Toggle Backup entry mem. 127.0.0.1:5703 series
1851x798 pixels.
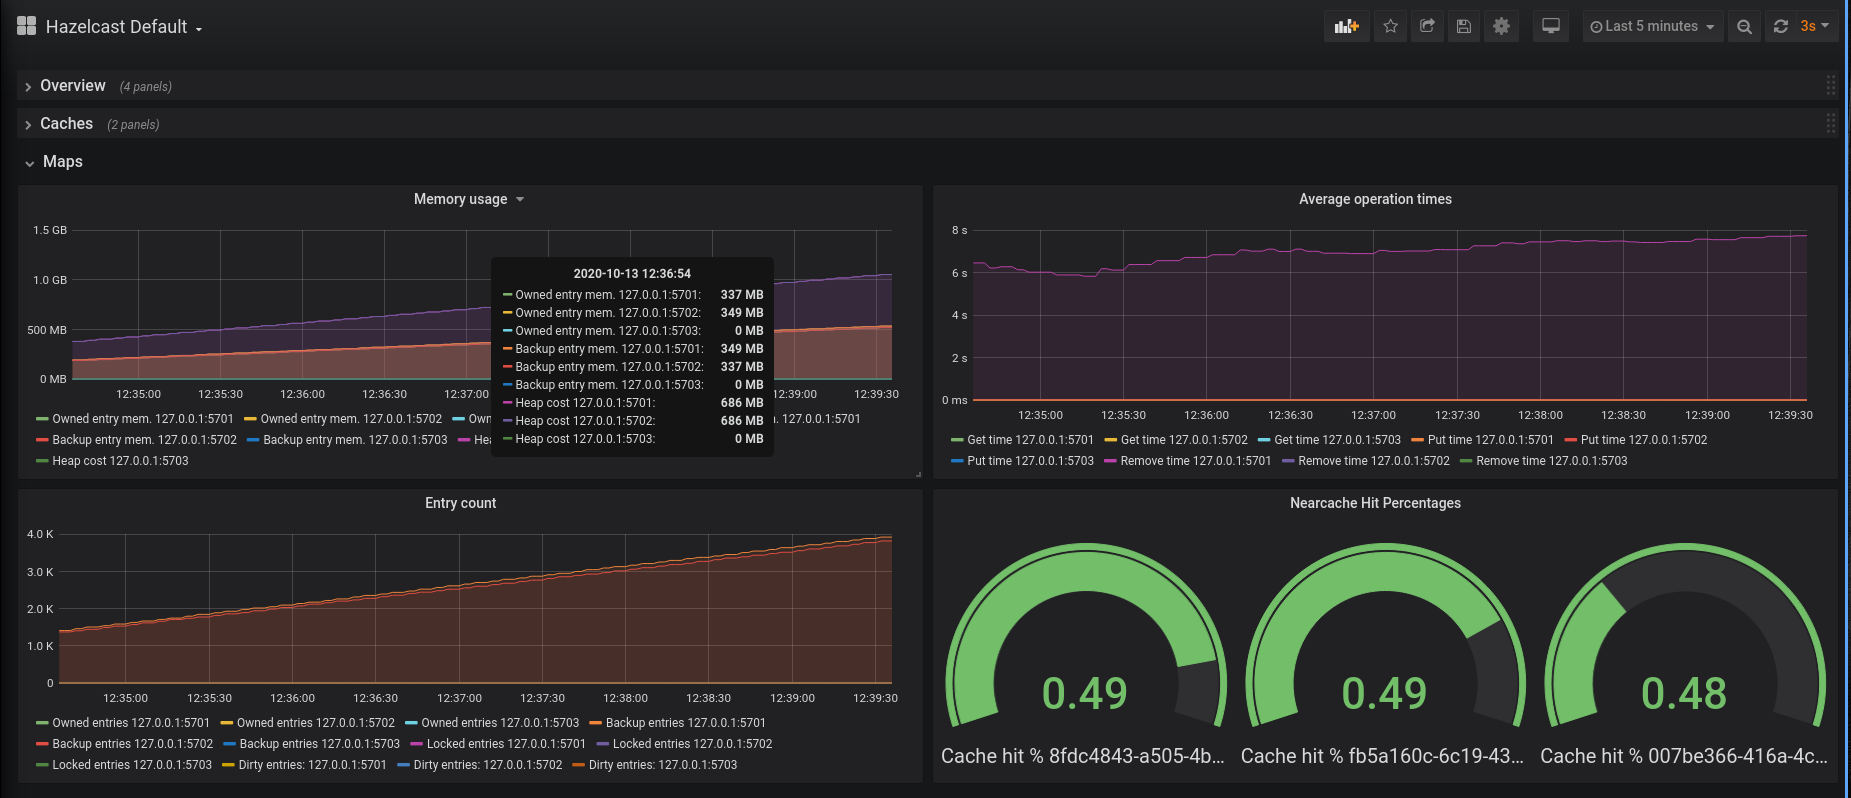(x=355, y=440)
